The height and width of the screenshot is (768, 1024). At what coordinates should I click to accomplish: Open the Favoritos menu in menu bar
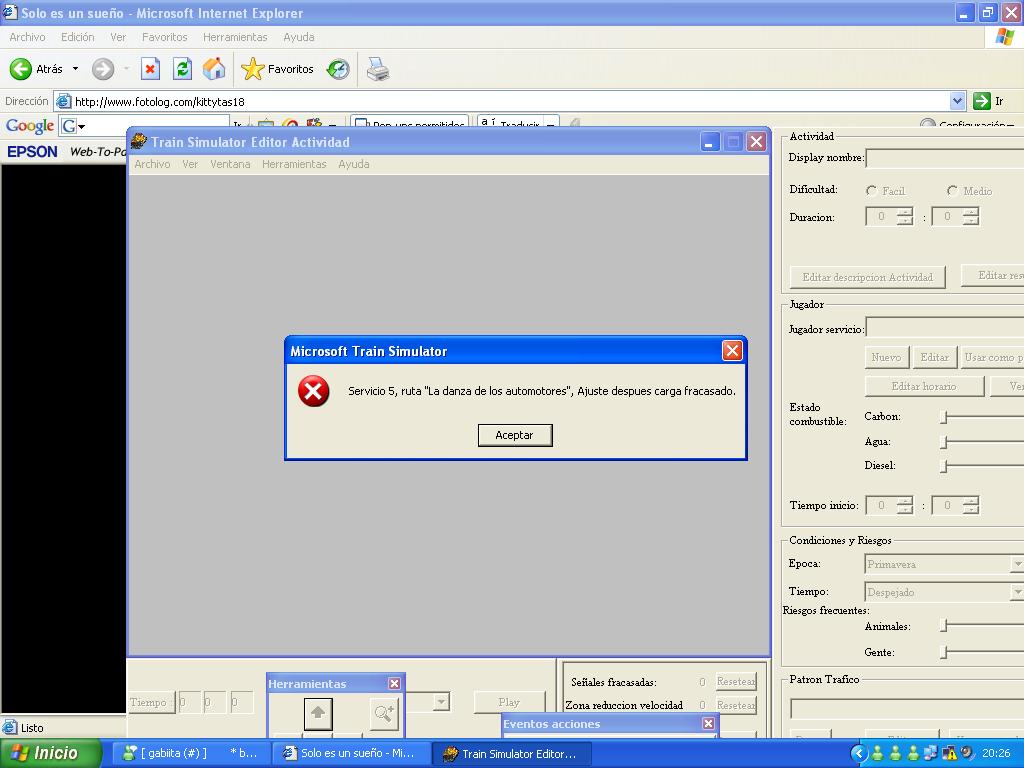pos(164,37)
